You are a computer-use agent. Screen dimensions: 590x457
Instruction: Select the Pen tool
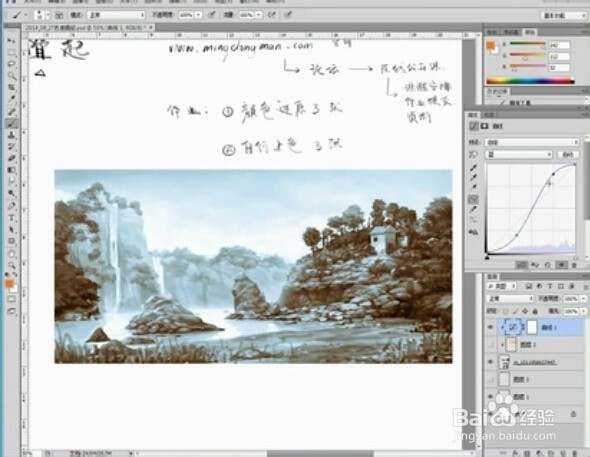click(x=12, y=205)
